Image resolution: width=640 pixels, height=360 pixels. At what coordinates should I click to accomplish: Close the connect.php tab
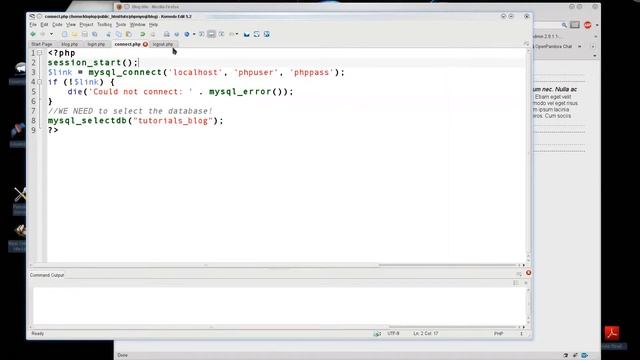(145, 44)
